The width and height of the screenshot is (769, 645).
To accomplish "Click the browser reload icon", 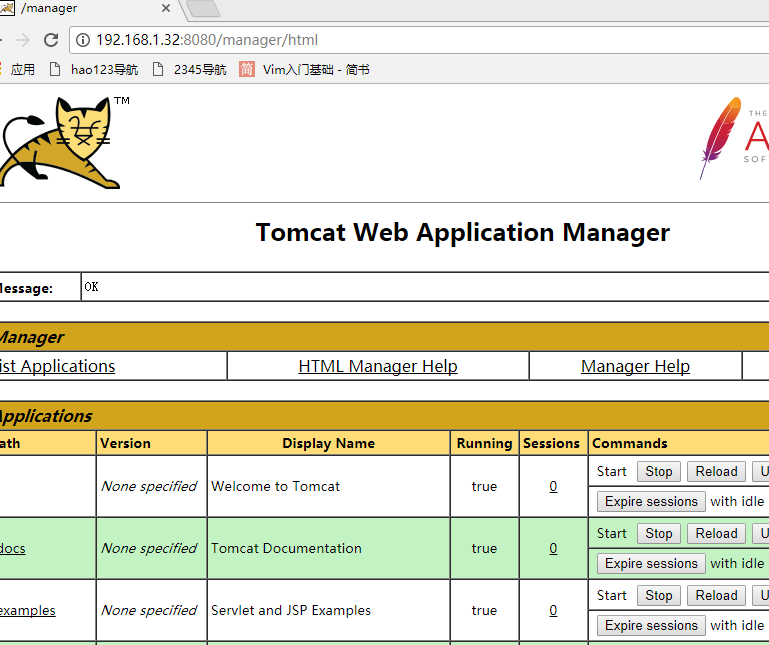I will pos(51,40).
